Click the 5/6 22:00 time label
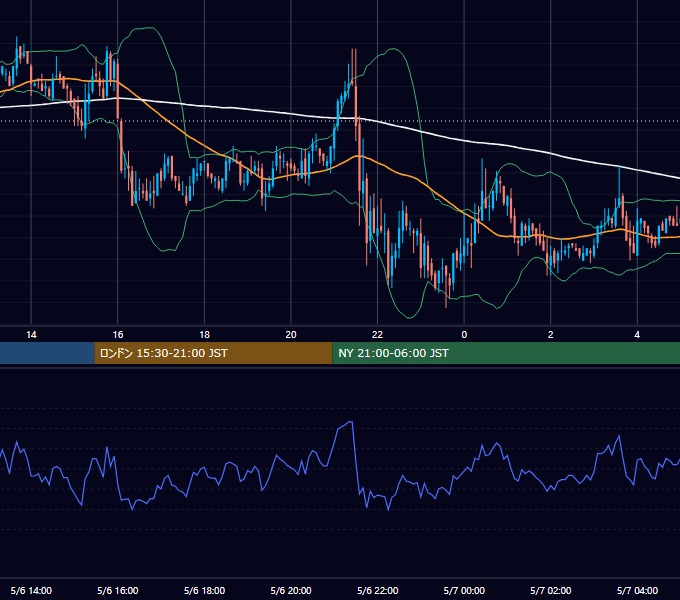Viewport: 680px width, 600px height. coord(377,590)
